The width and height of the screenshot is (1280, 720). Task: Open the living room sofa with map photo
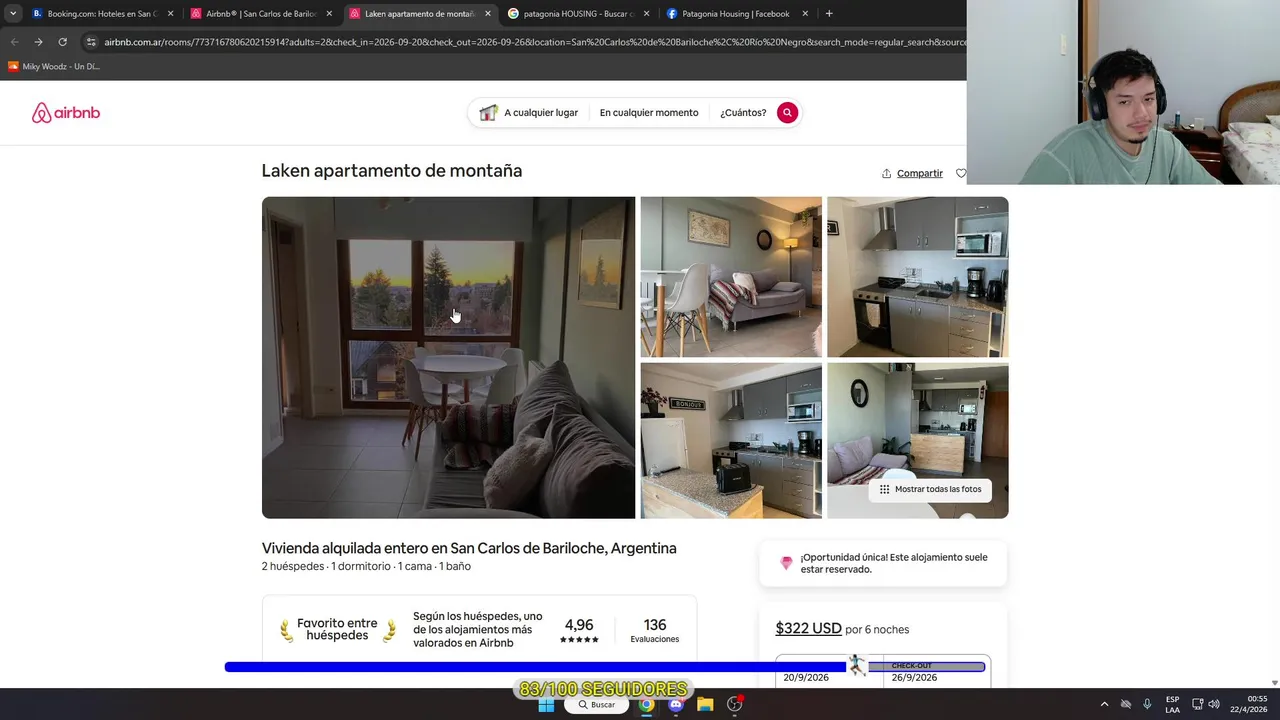731,277
